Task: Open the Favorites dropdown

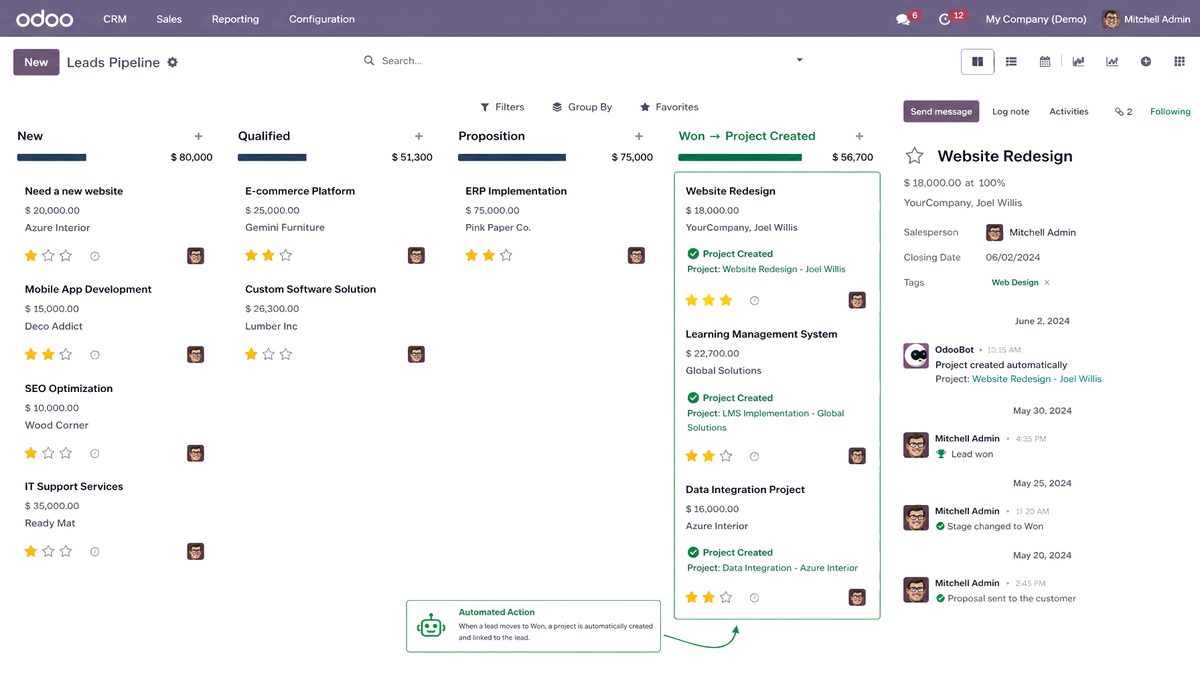Action: click(669, 107)
